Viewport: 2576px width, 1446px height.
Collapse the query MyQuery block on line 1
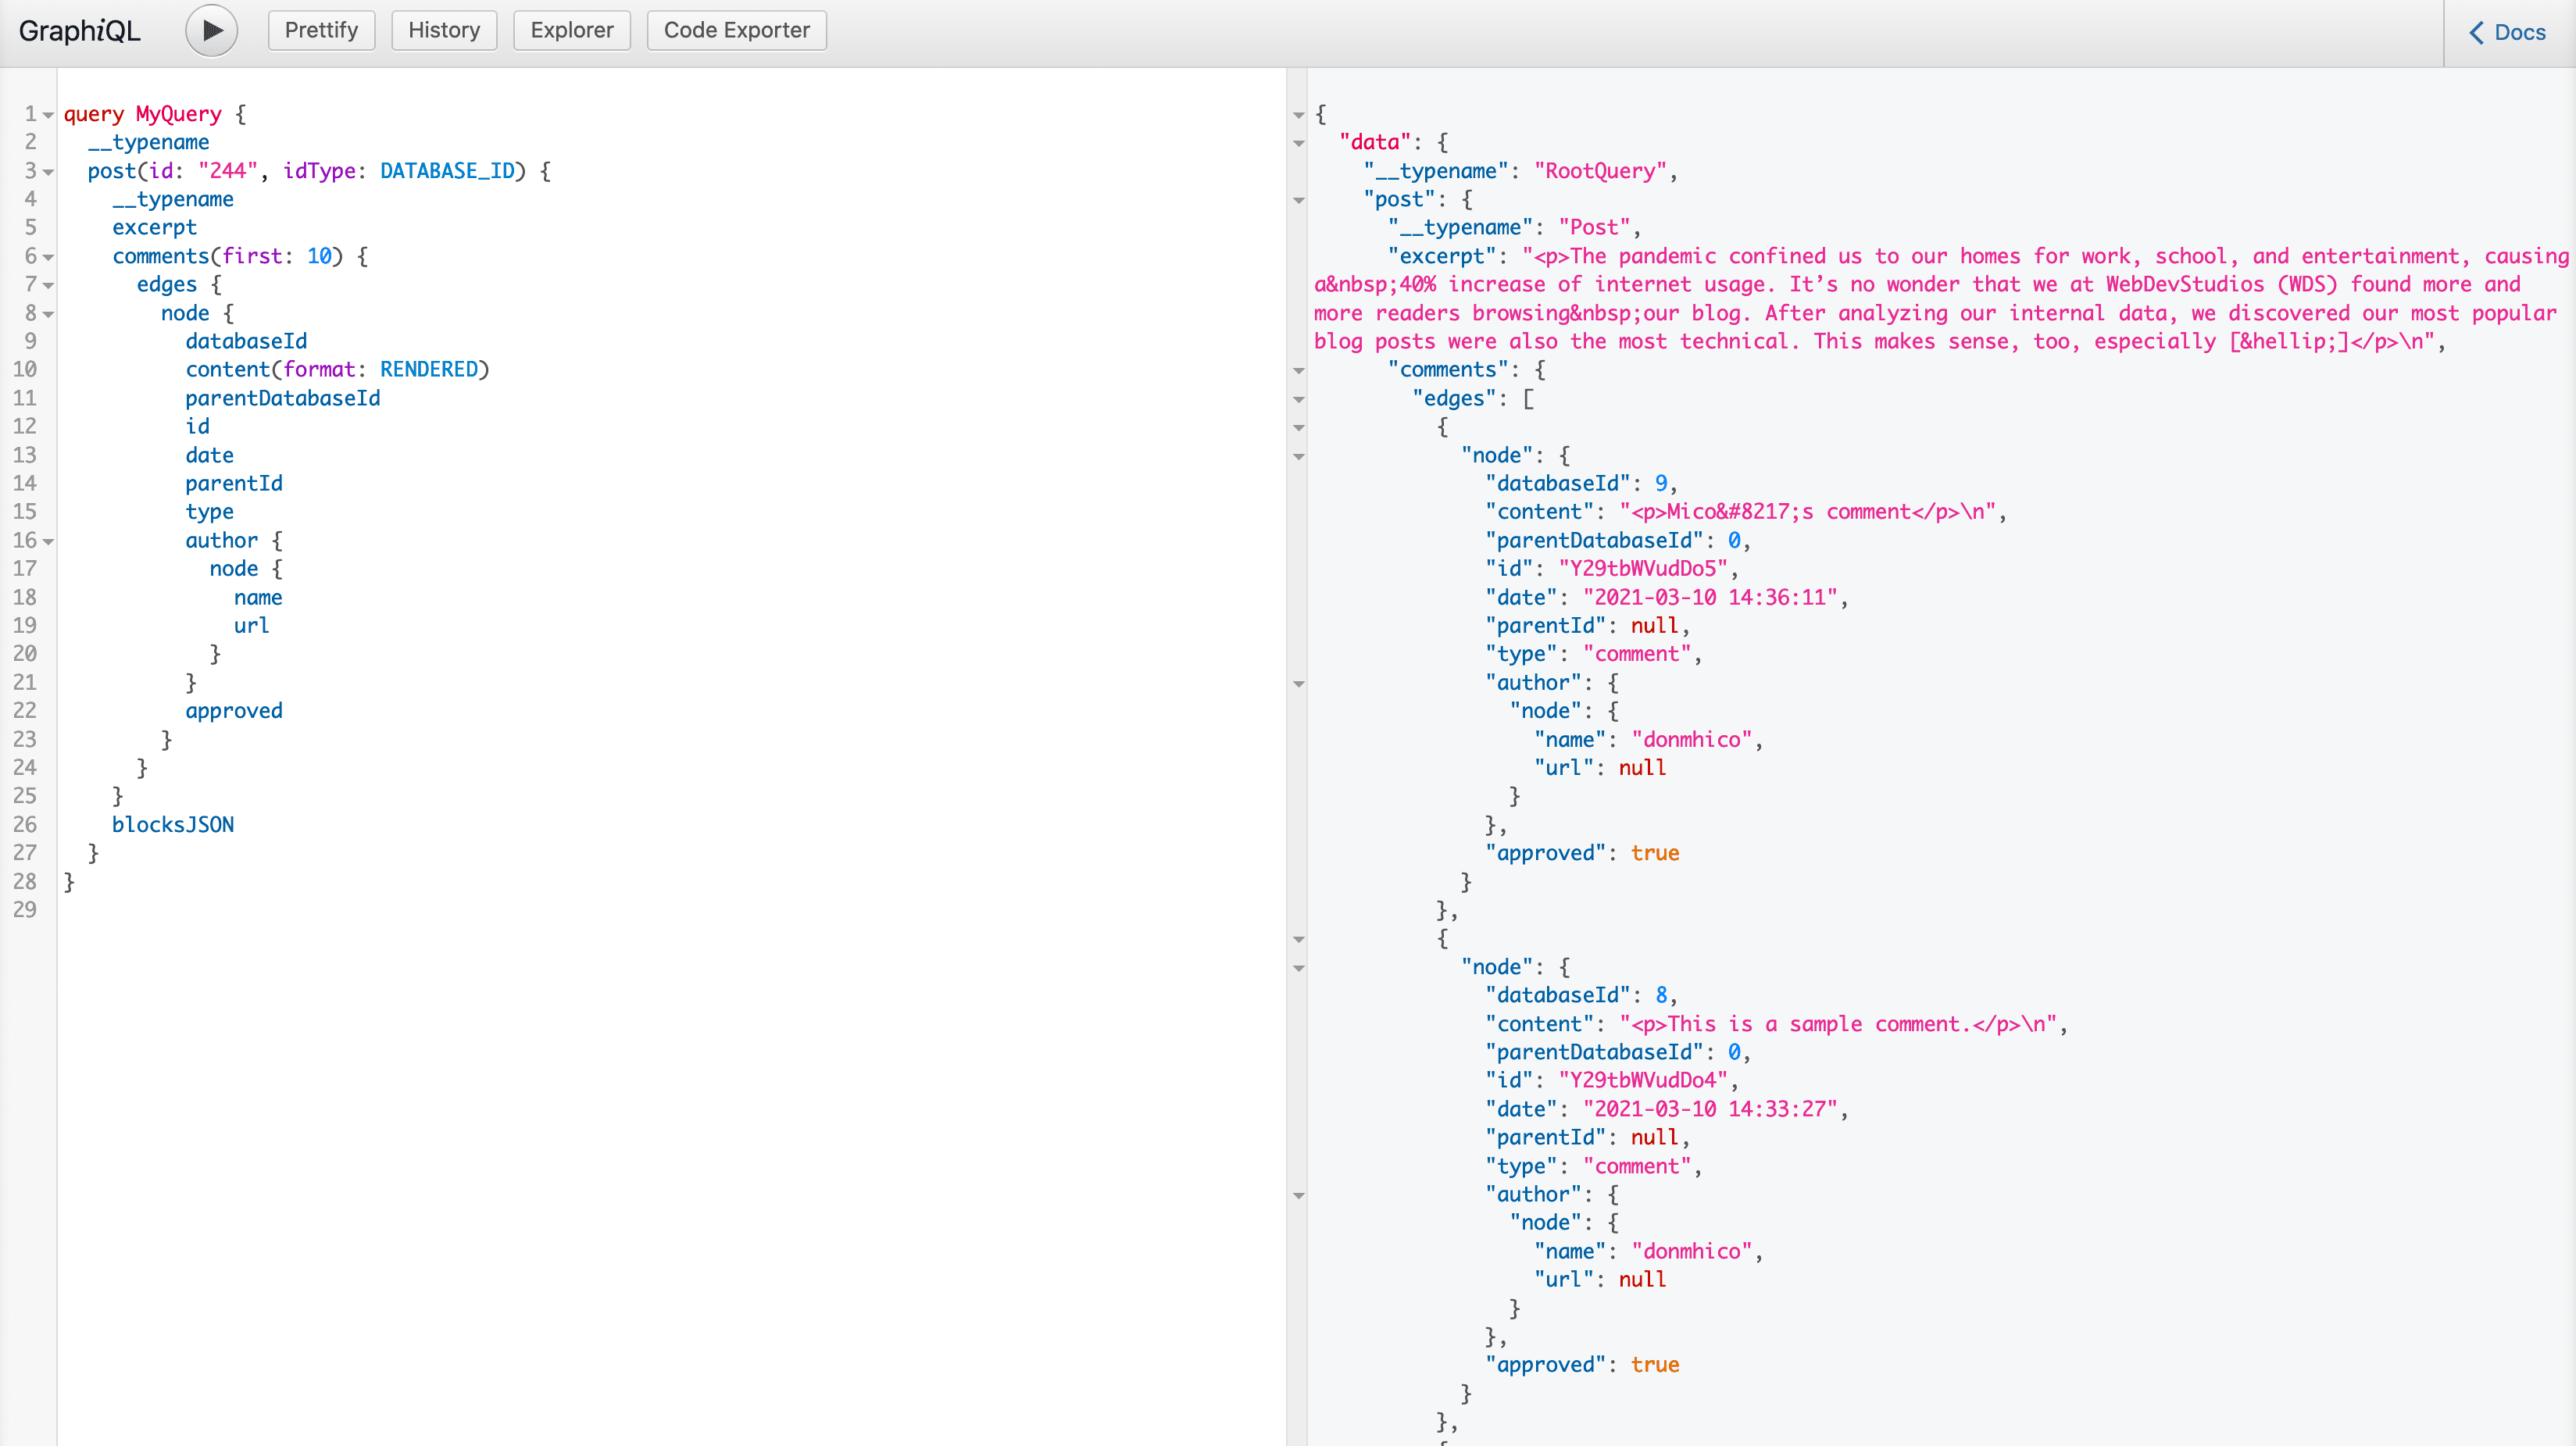(47, 114)
